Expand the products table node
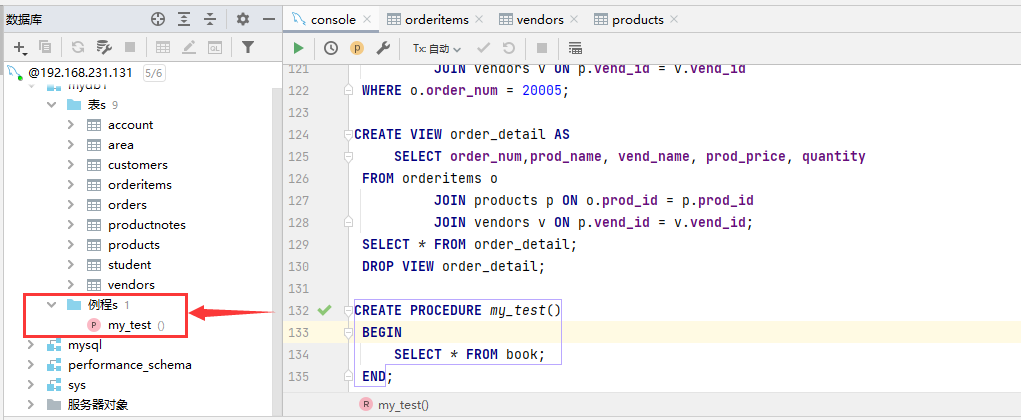This screenshot has width=1021, height=420. click(71, 245)
